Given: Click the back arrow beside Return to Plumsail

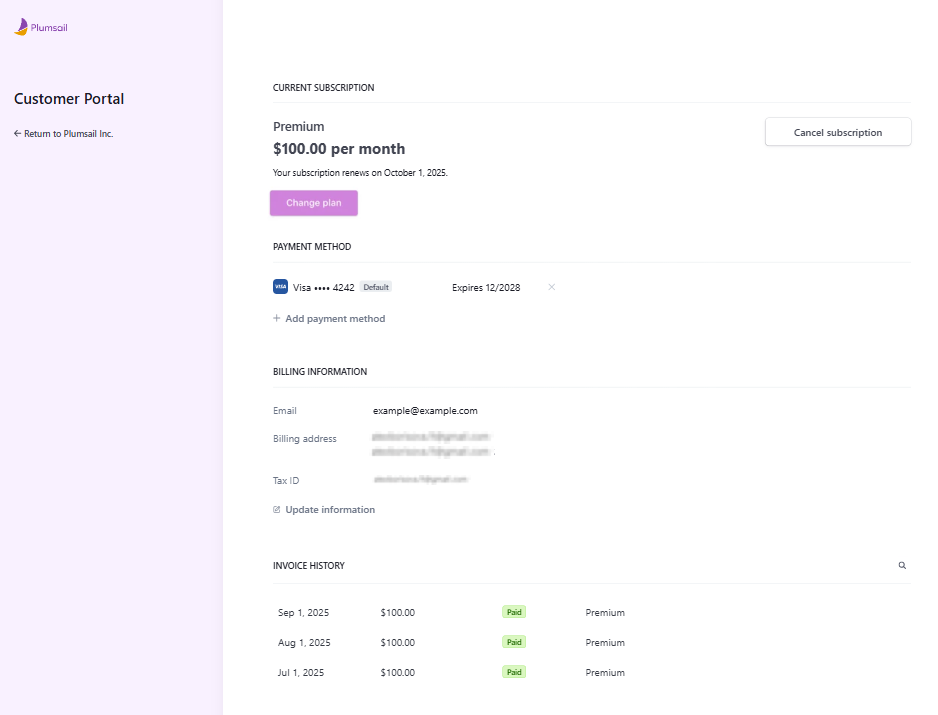Looking at the screenshot, I should pyautogui.click(x=17, y=134).
